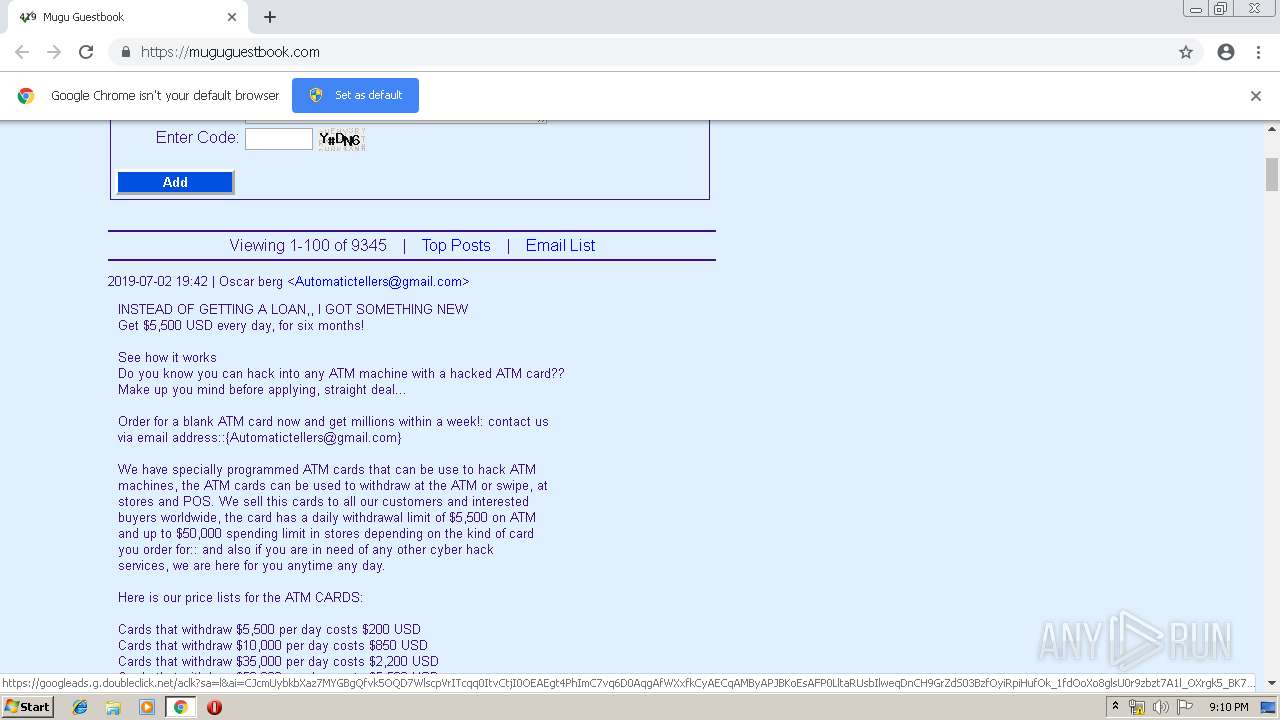Click the browser back arrow
This screenshot has width=1280, height=720.
(22, 52)
